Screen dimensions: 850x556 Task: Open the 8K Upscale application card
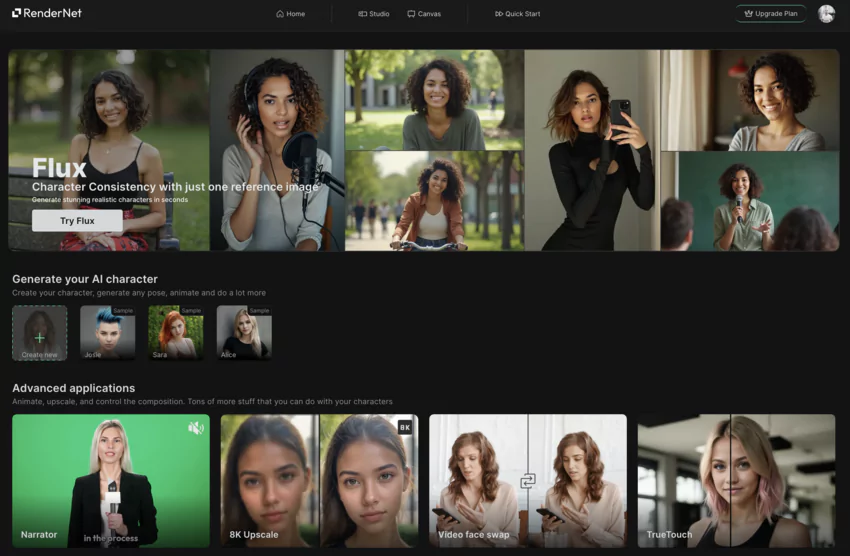(319, 481)
